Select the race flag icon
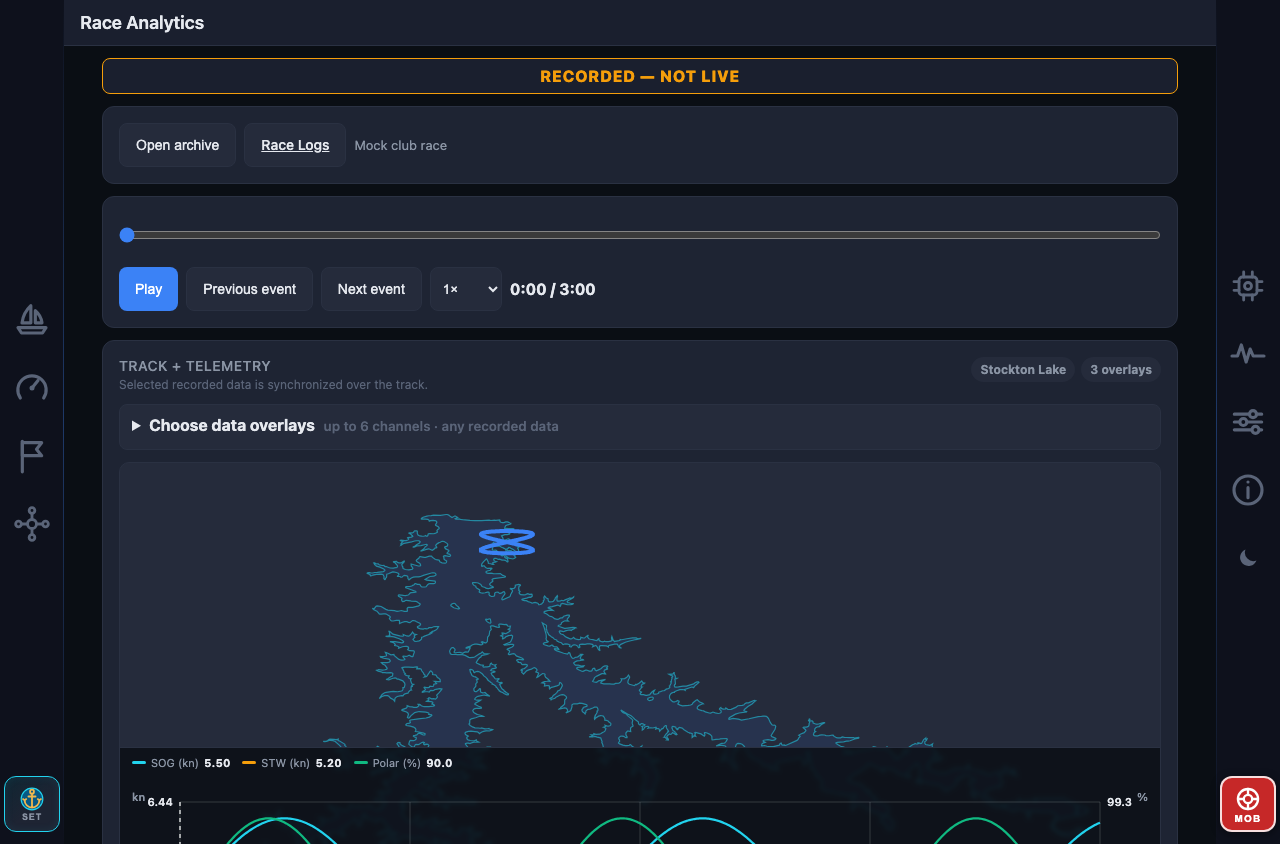This screenshot has height=844, width=1280. click(32, 456)
